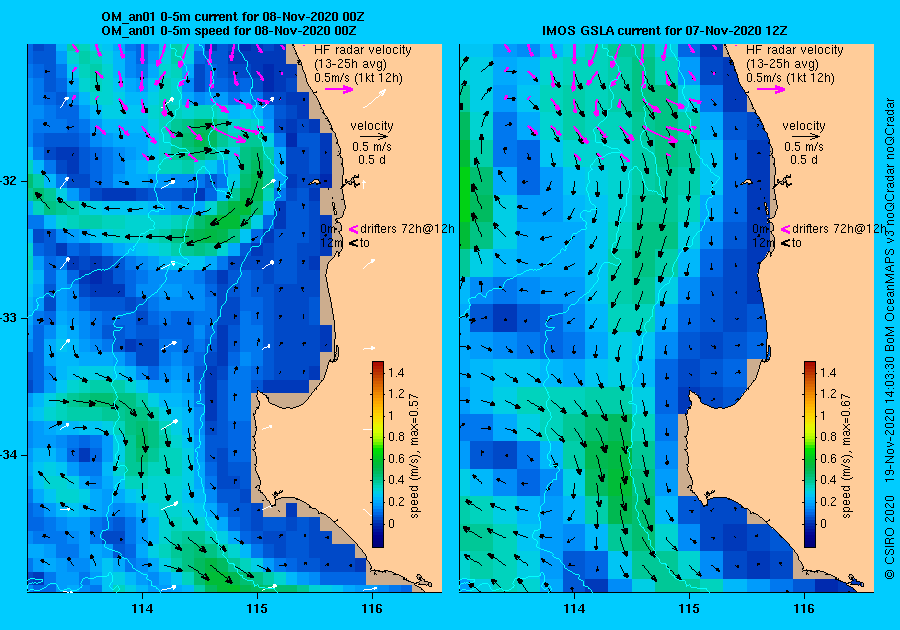Click the 116 longitude label under left map

pos(372,609)
